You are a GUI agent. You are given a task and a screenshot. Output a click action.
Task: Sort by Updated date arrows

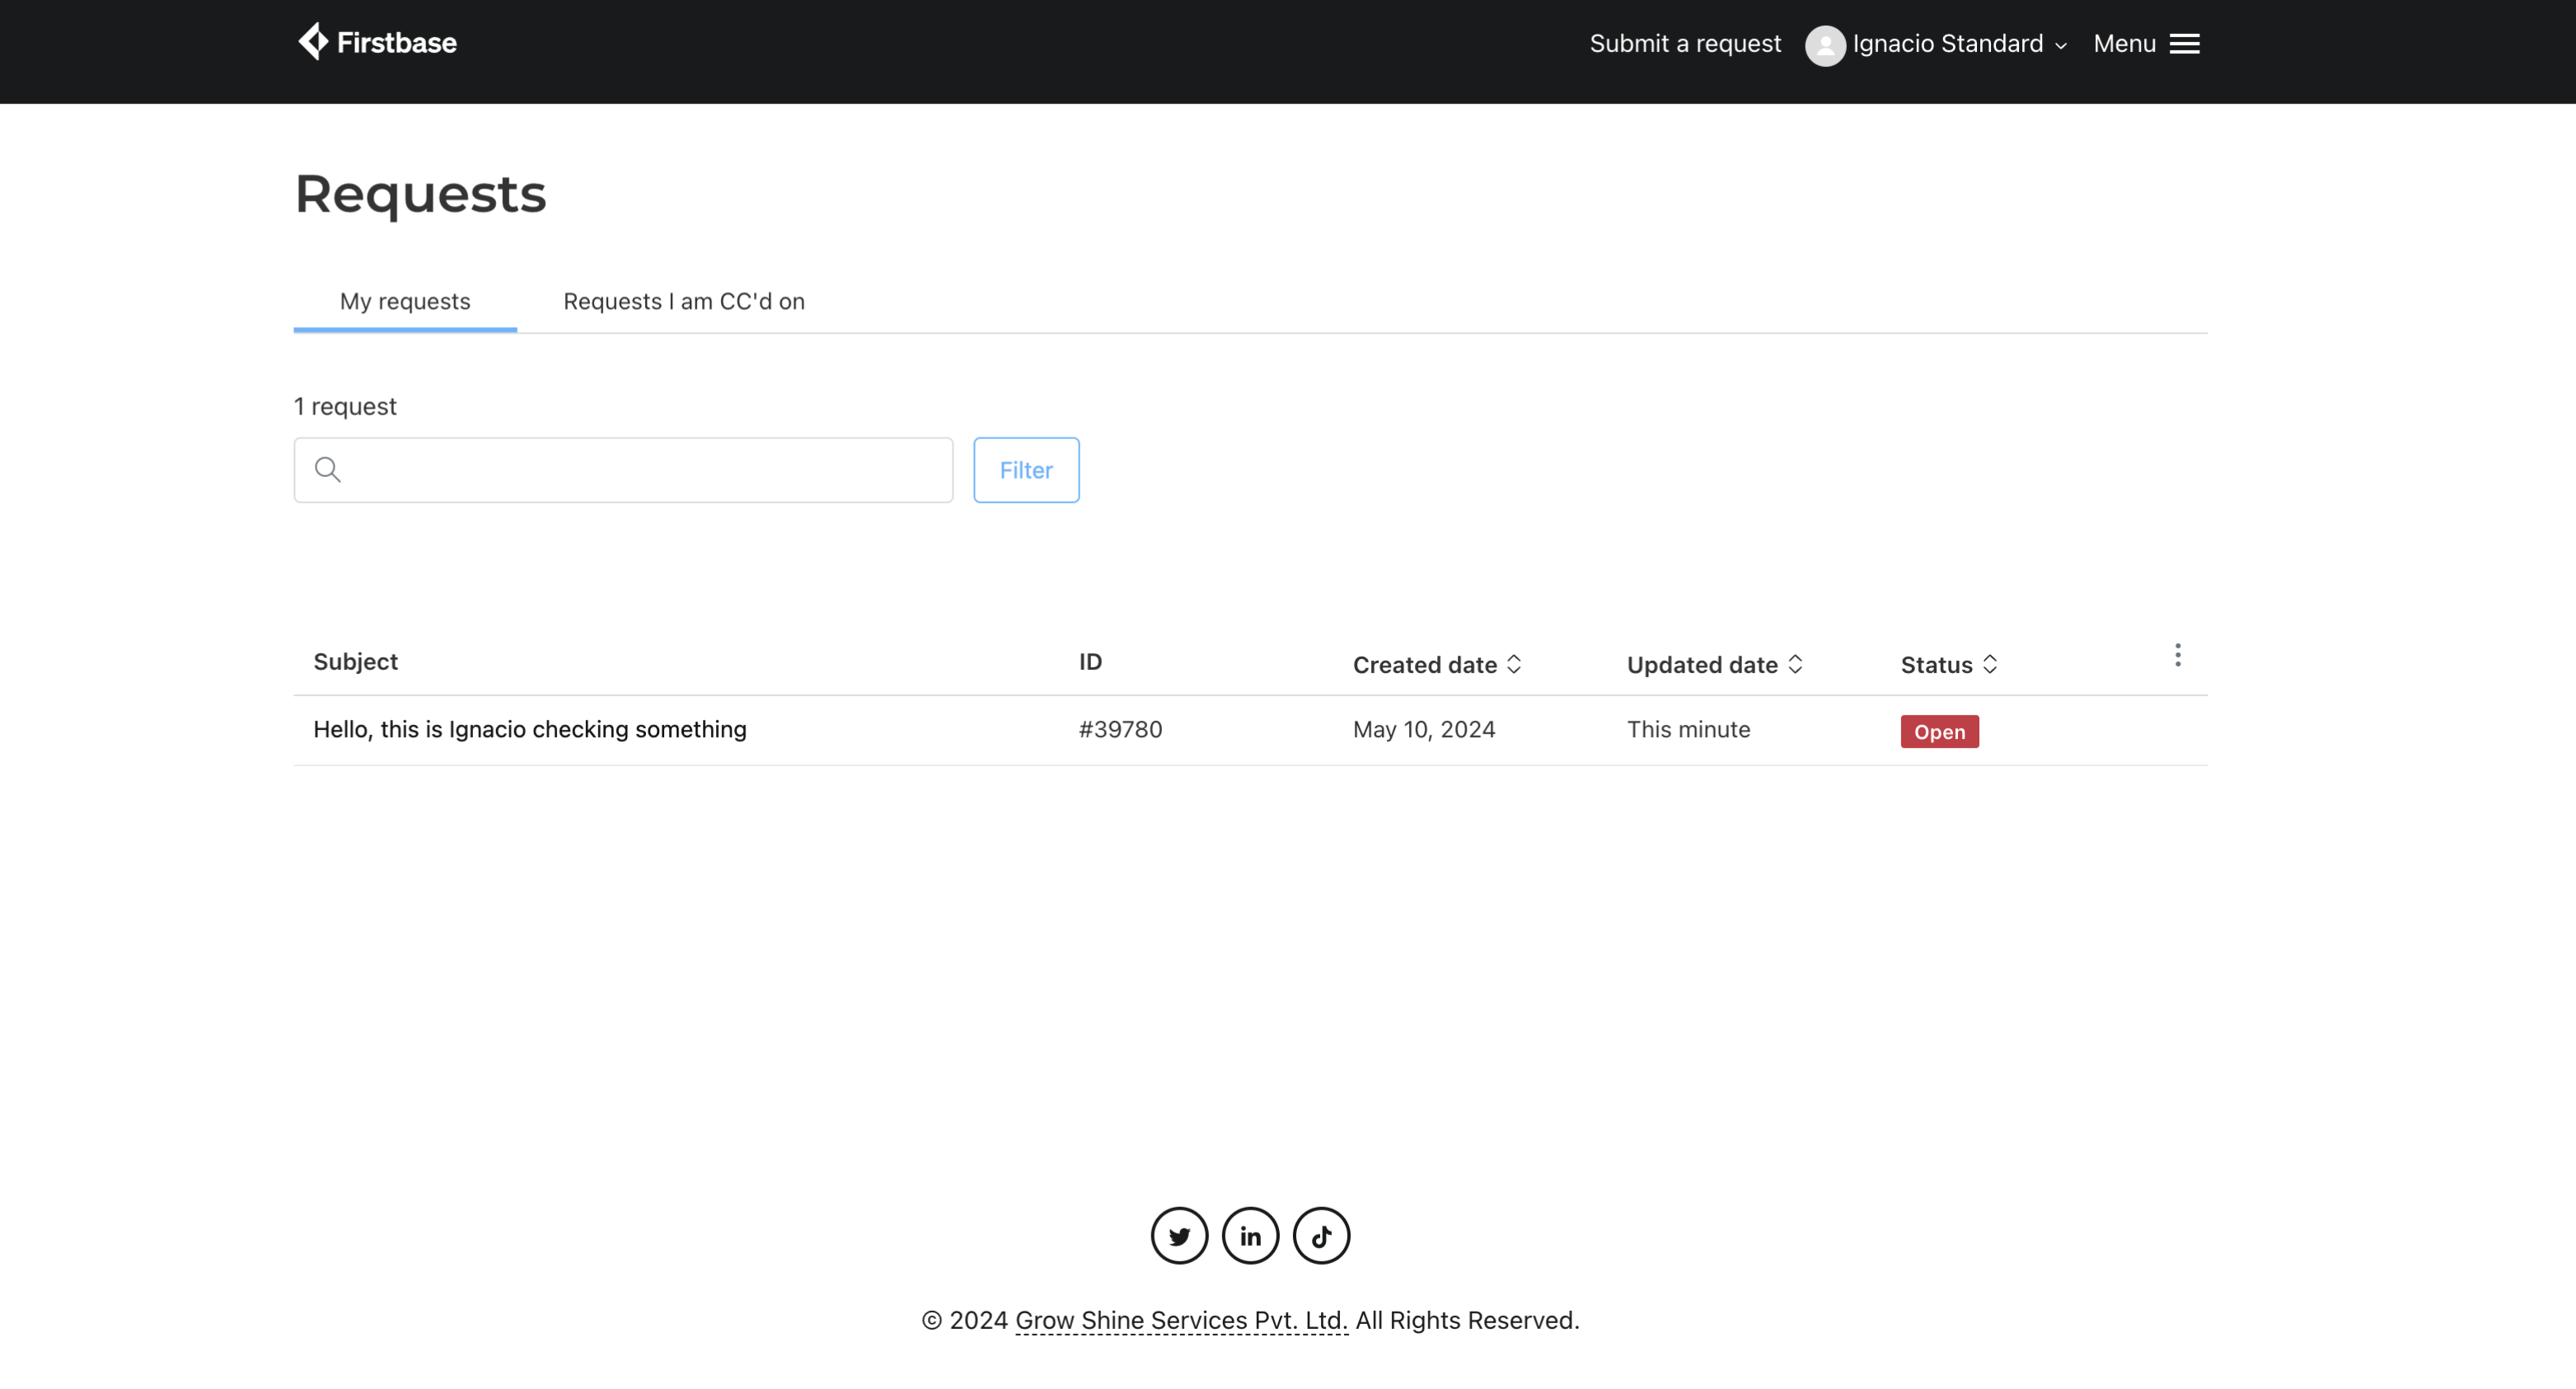tap(1795, 664)
